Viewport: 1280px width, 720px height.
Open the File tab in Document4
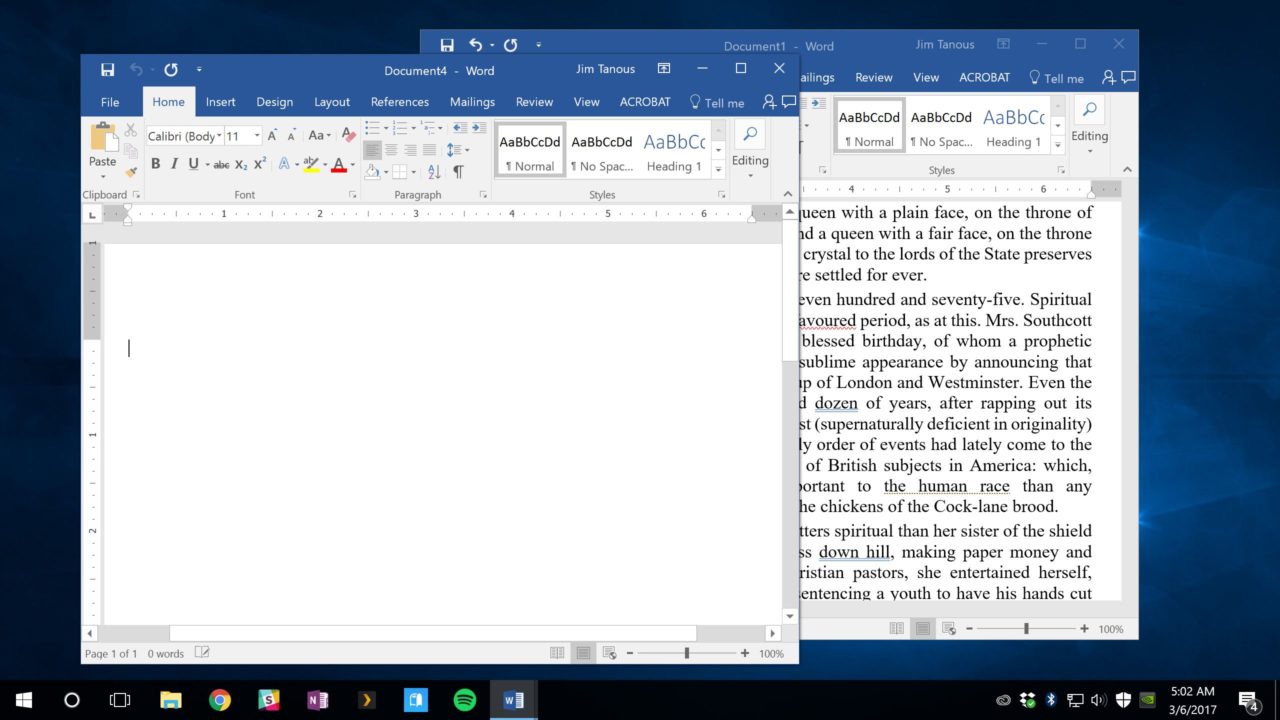pos(110,102)
